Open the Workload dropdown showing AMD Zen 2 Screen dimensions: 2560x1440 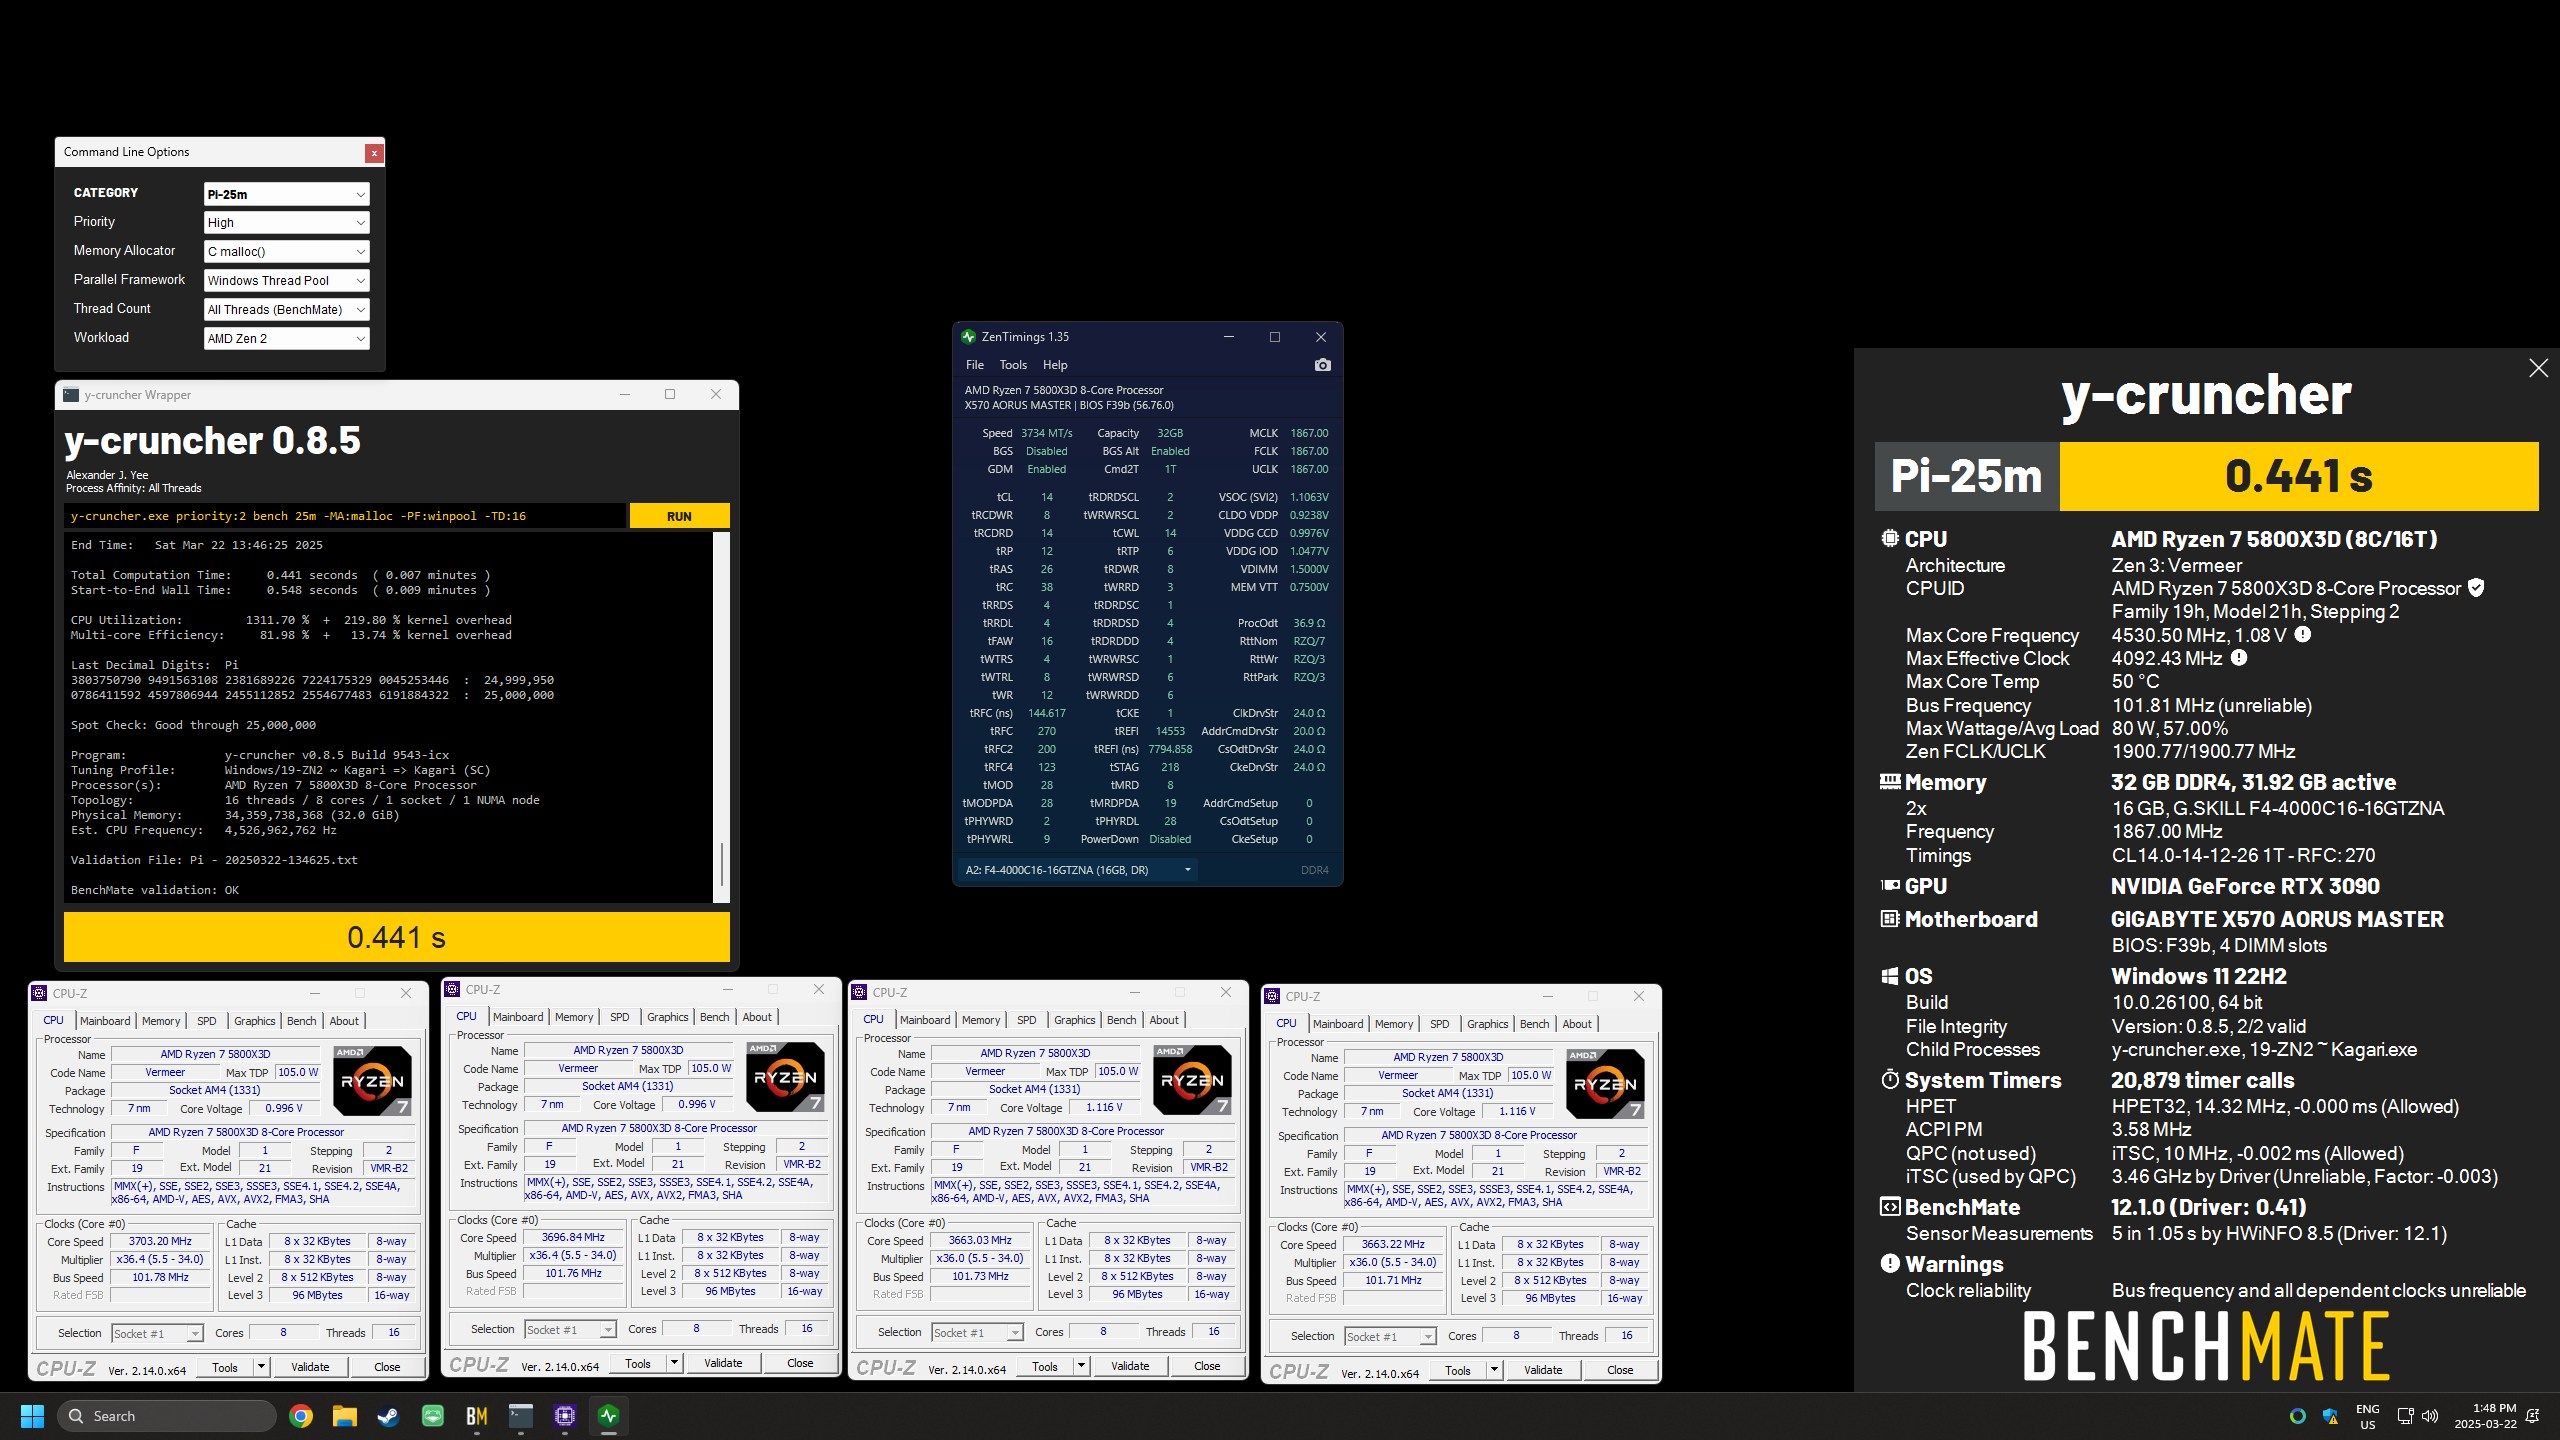click(x=286, y=338)
